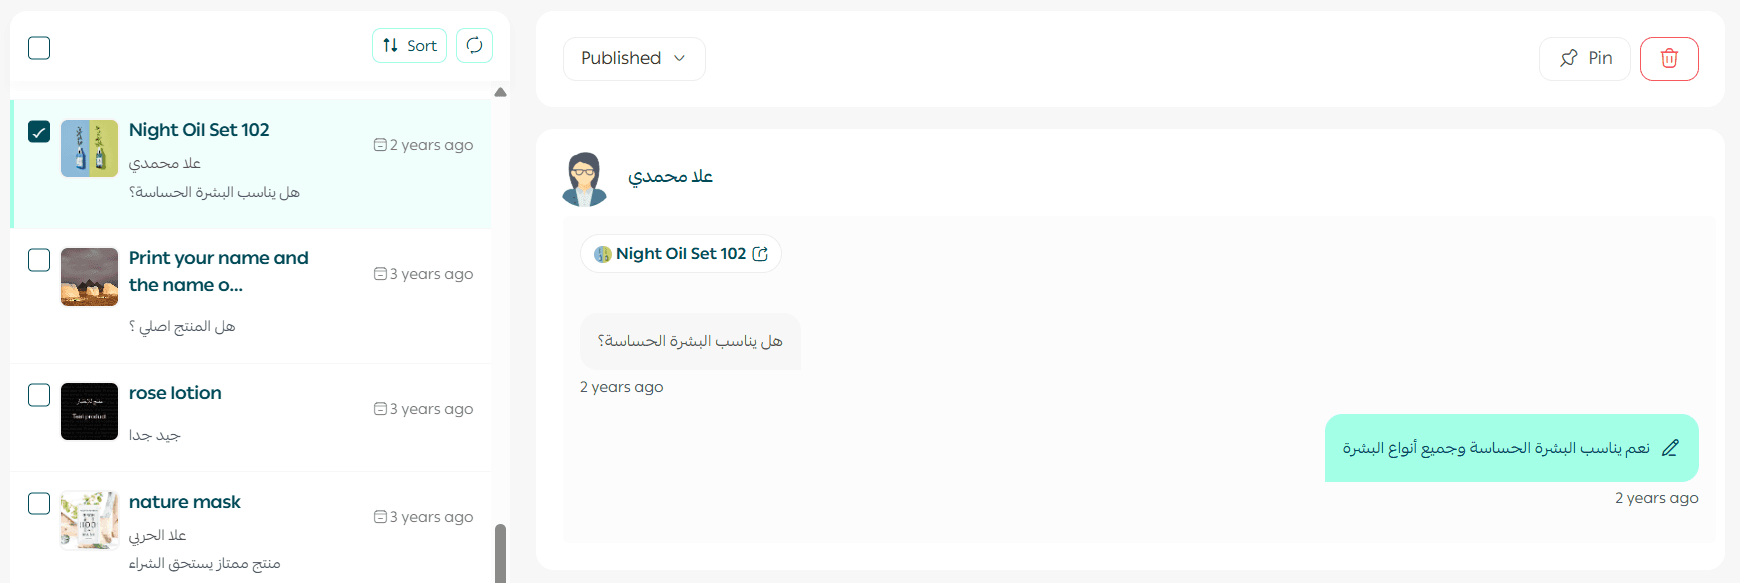Open the Published status dropdown
1740x583 pixels.
pos(634,58)
